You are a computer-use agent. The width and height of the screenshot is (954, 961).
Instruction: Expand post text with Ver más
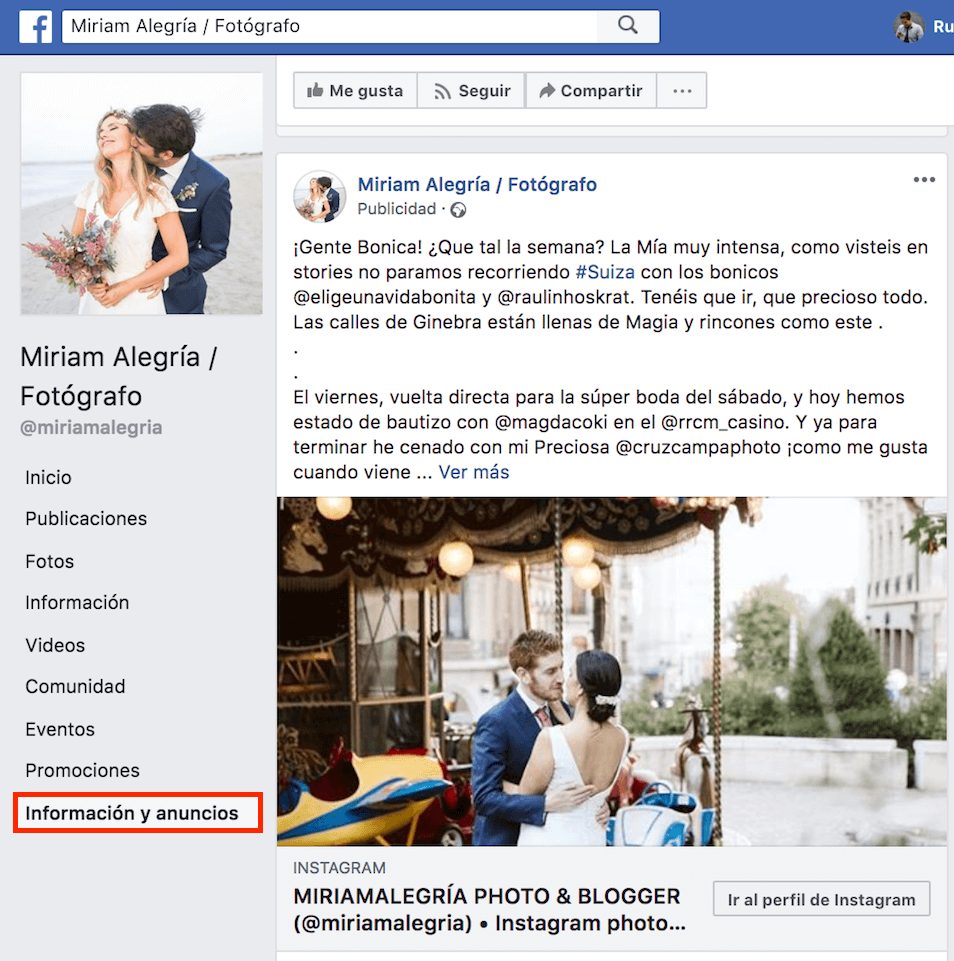[474, 472]
